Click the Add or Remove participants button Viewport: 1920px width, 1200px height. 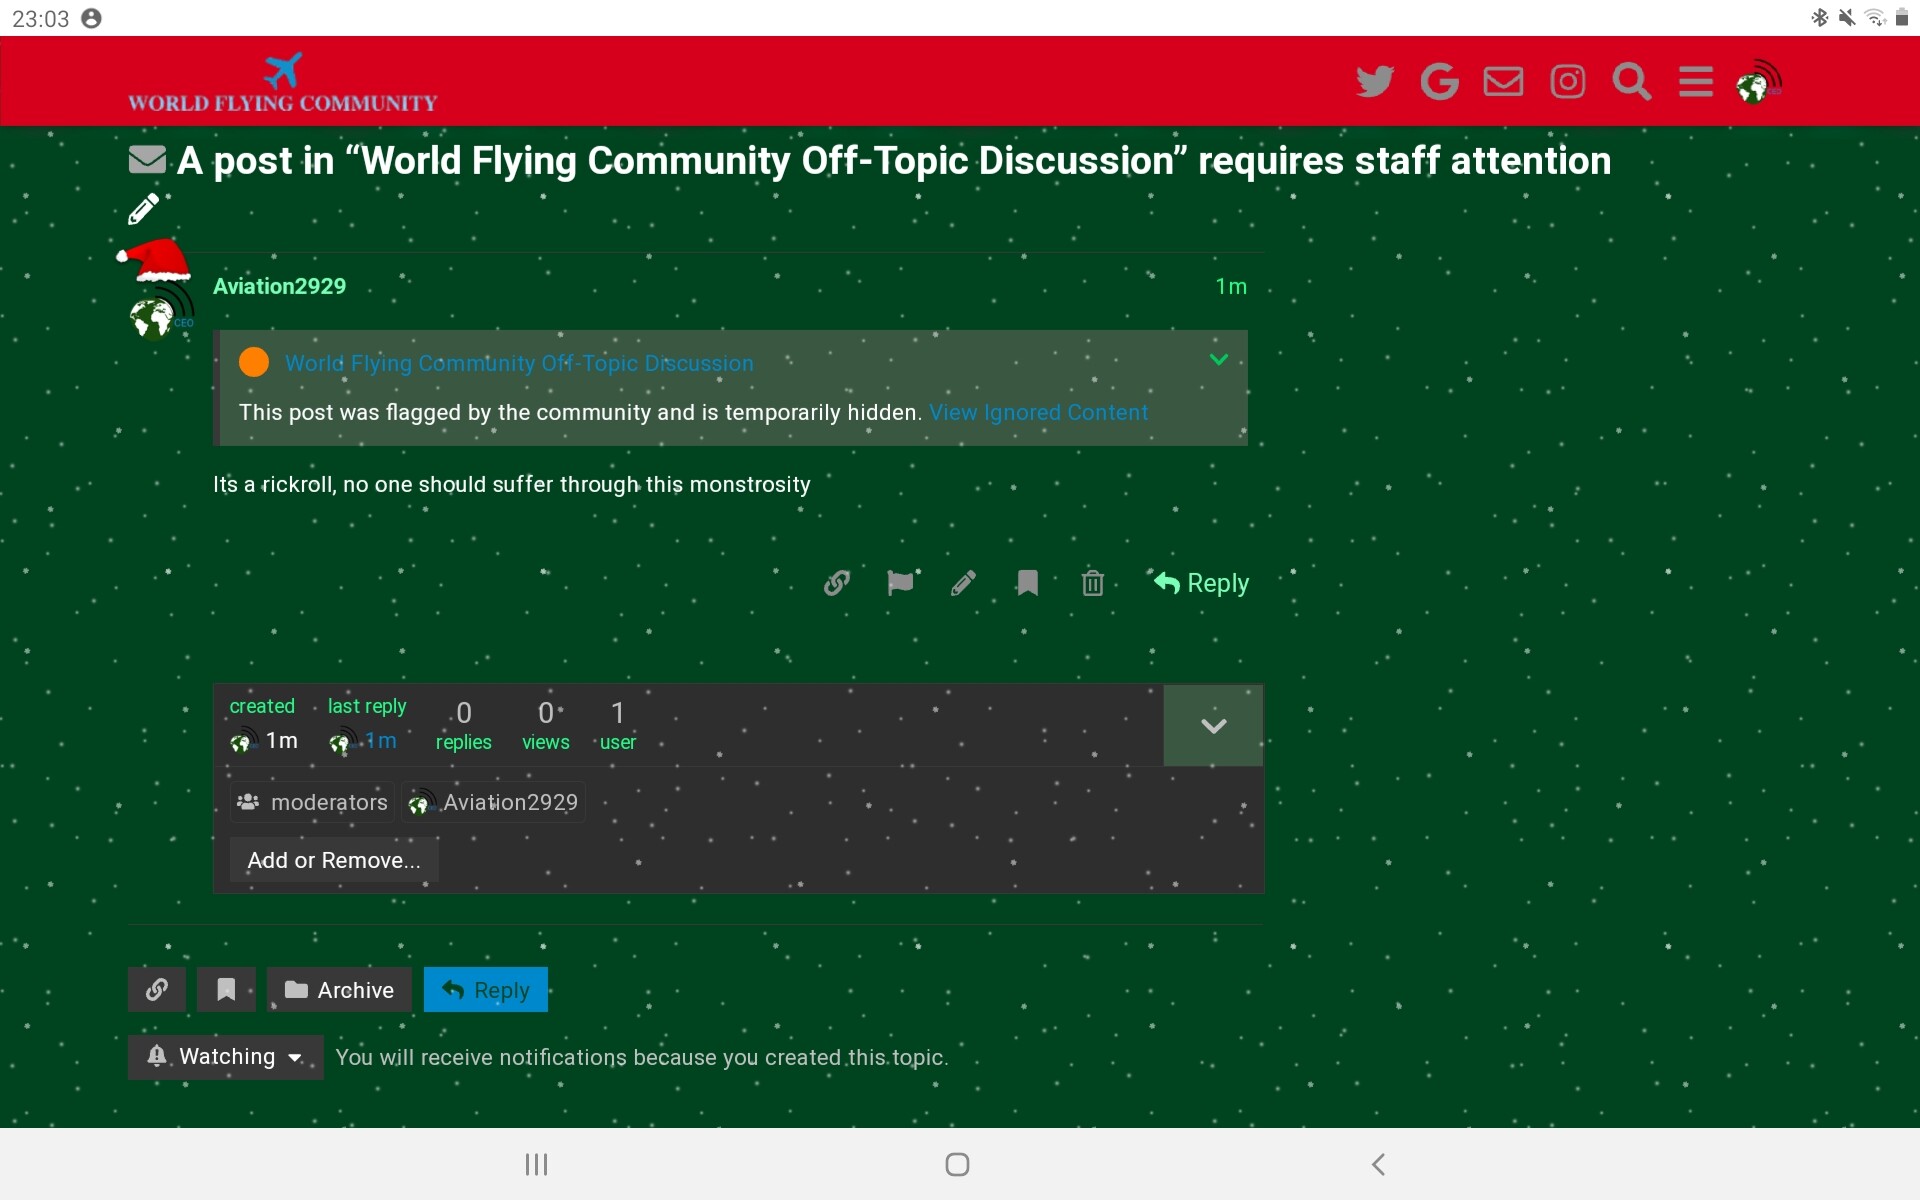coord(334,860)
